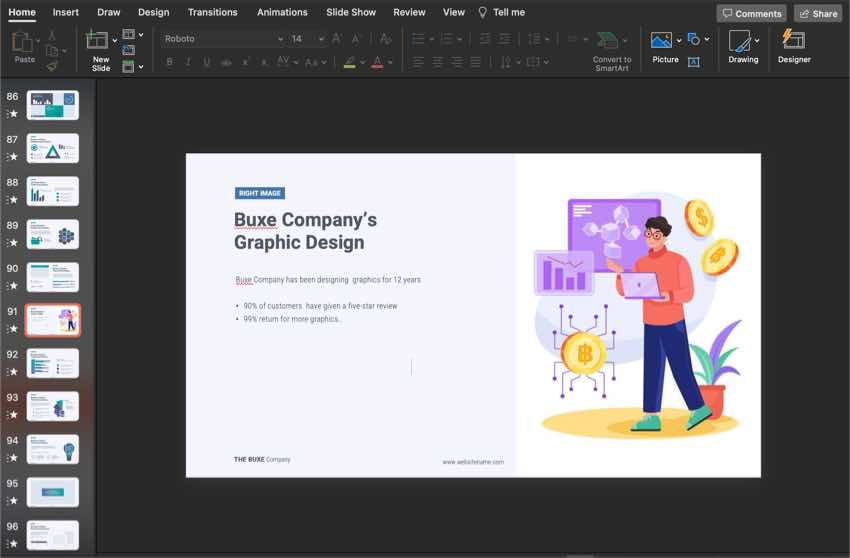
Task: Open the Review tab
Action: click(x=409, y=12)
